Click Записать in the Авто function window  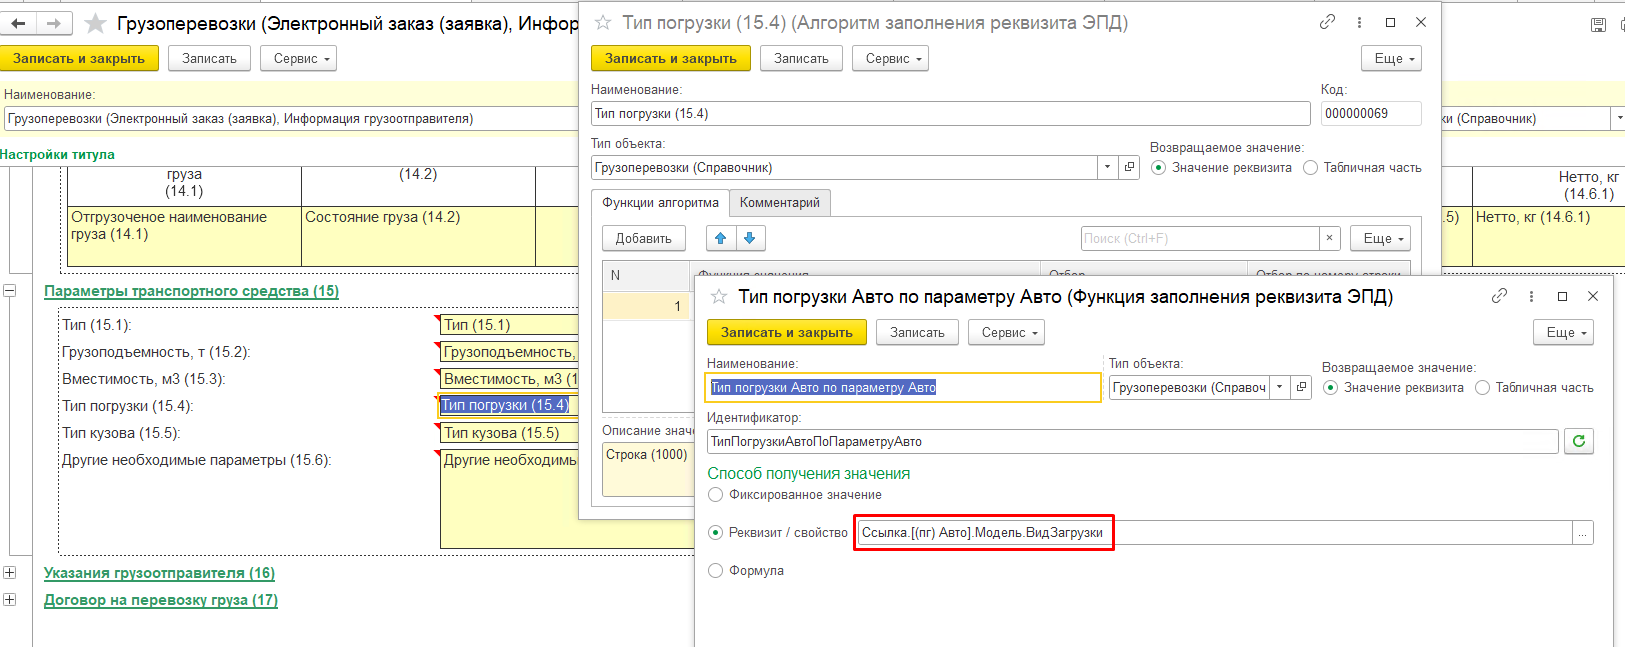tap(918, 332)
